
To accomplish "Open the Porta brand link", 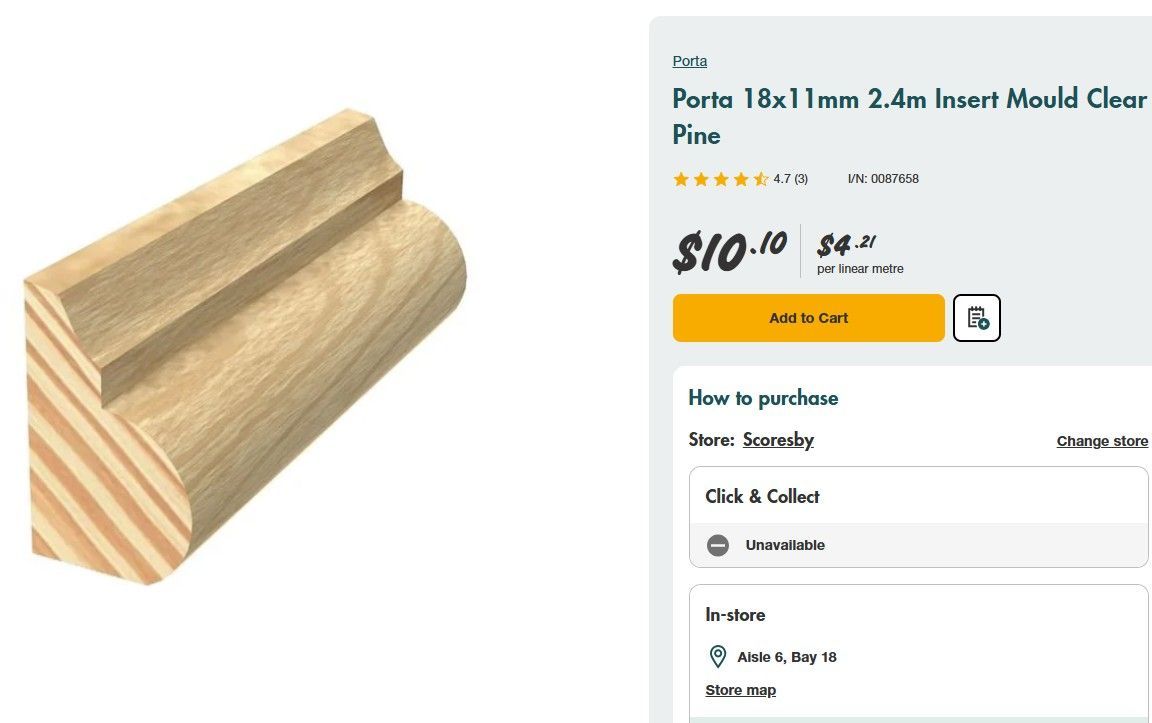I will [x=690, y=61].
